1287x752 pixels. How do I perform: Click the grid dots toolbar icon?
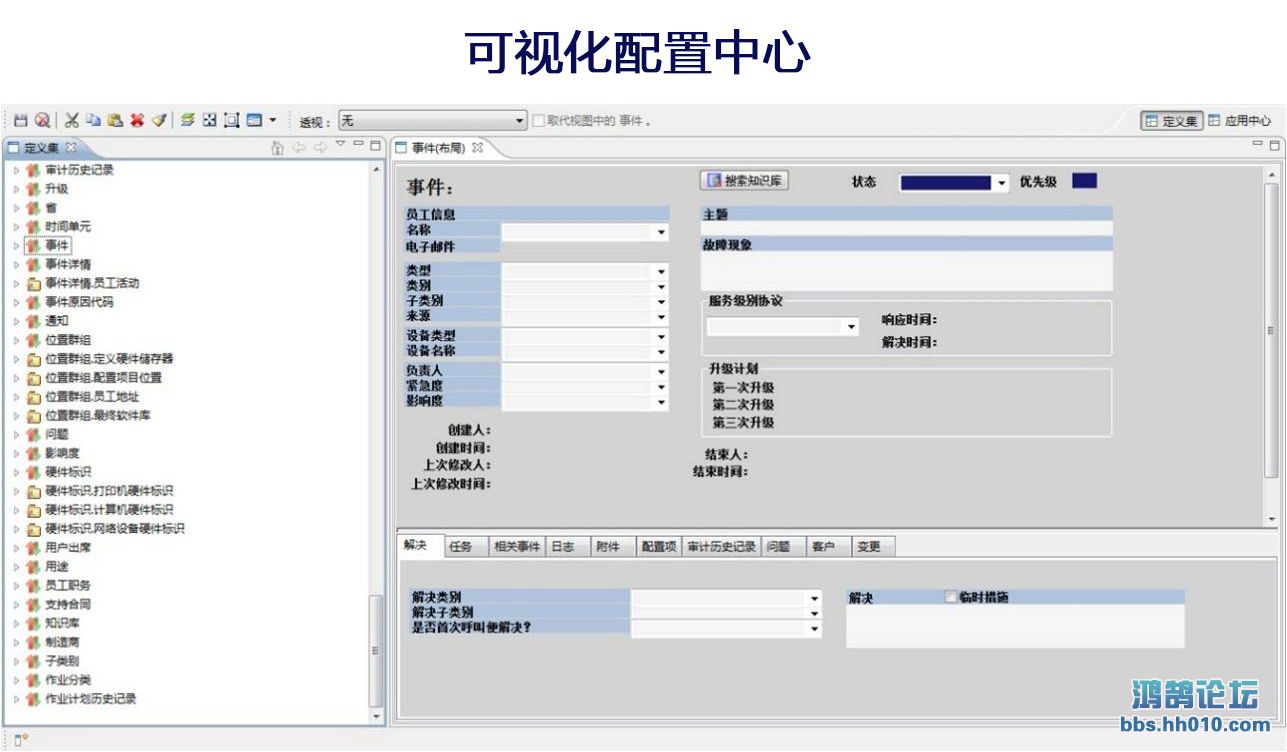(x=210, y=120)
